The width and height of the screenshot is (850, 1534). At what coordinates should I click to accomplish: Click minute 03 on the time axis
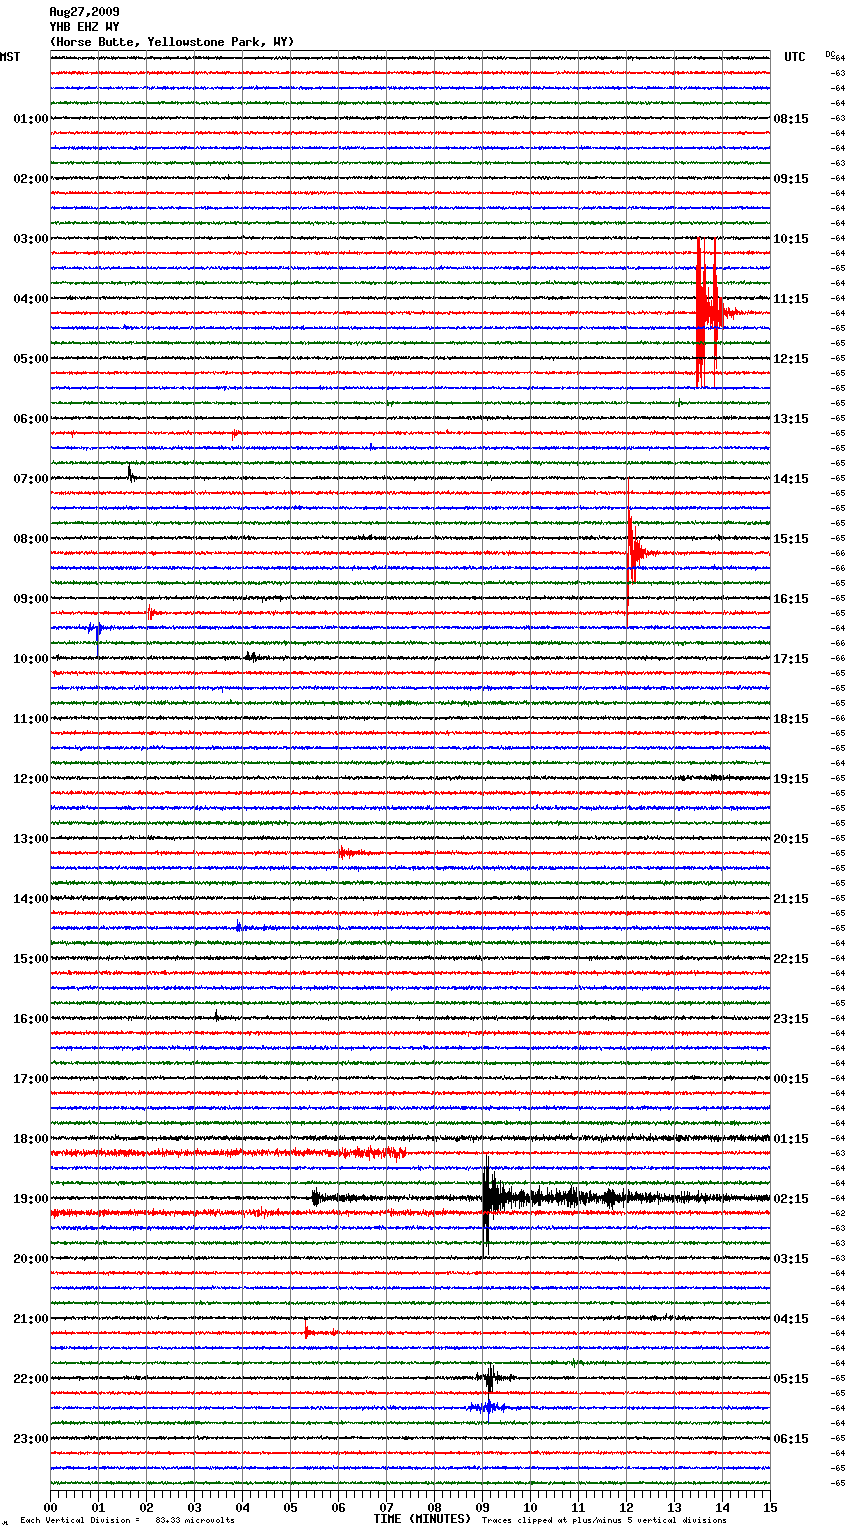point(194,1507)
